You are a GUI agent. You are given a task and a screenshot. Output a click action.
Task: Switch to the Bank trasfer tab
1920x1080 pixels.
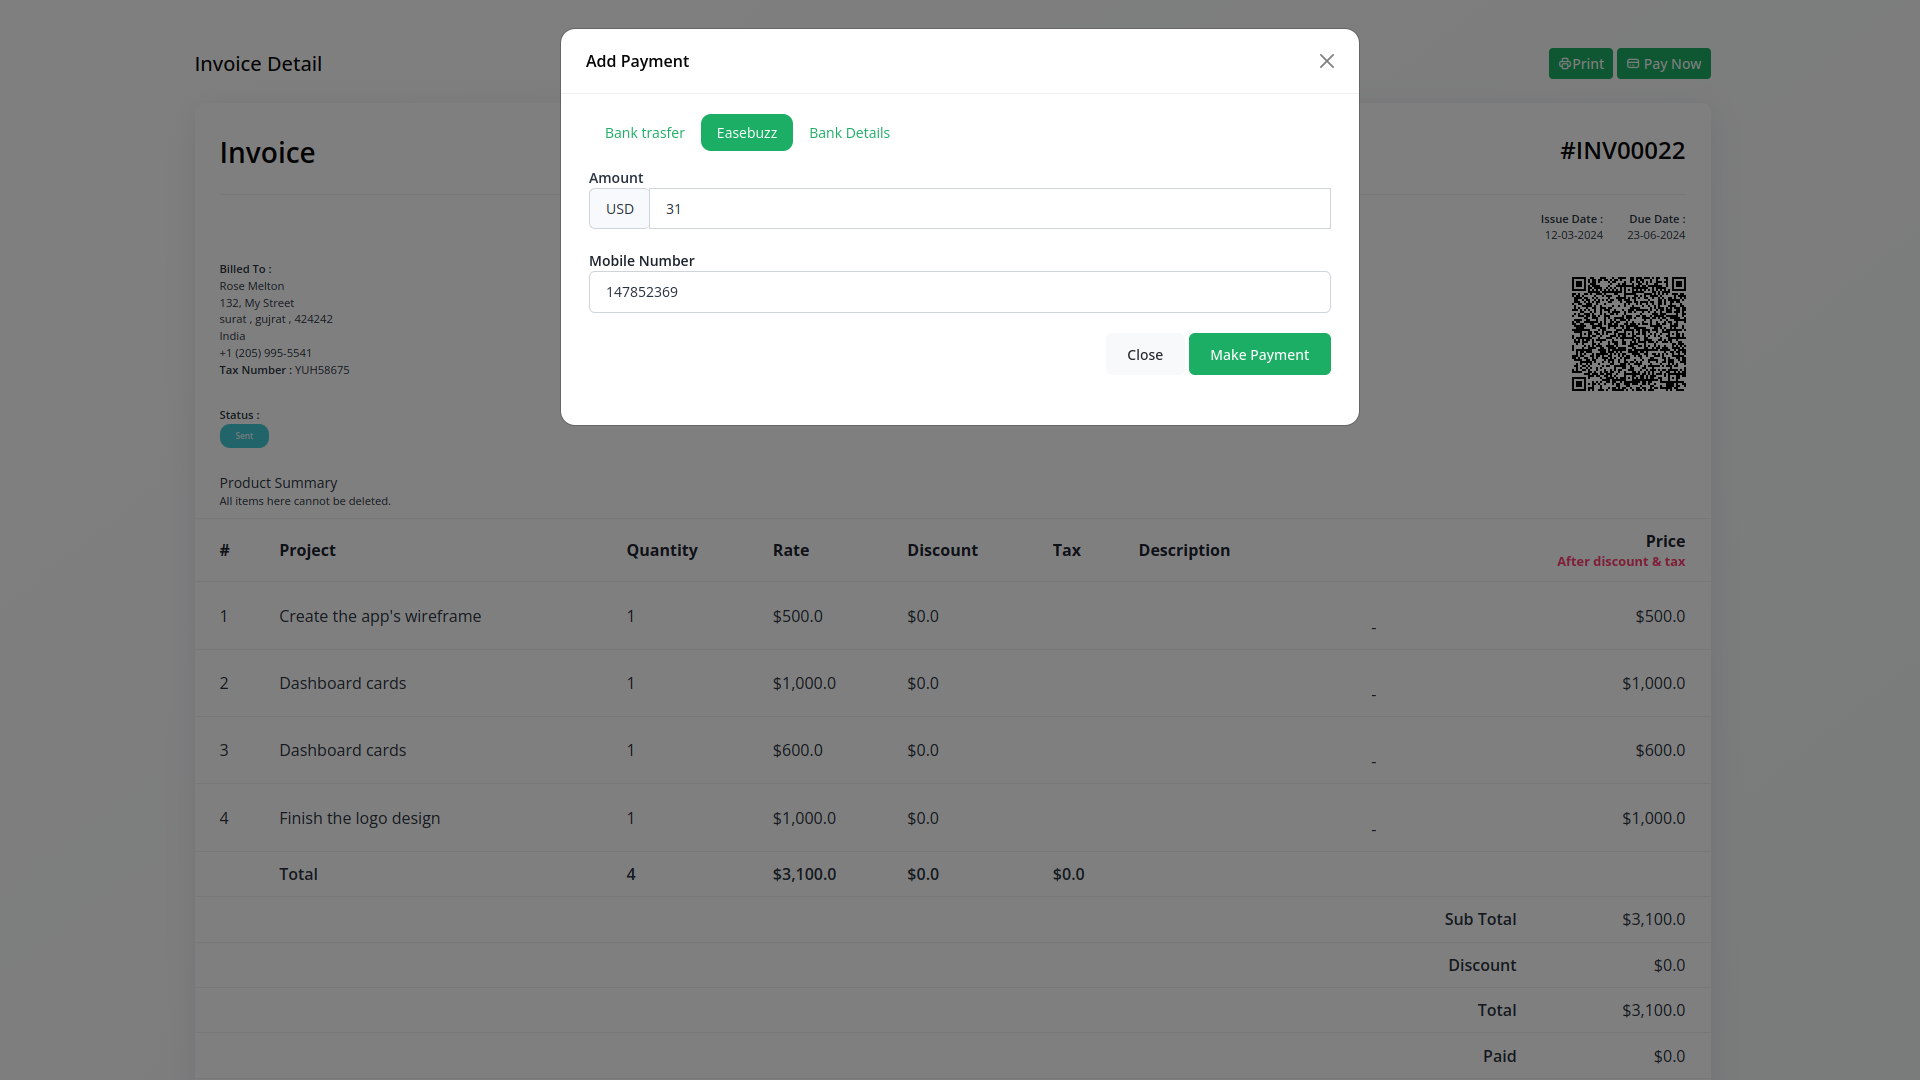(644, 133)
